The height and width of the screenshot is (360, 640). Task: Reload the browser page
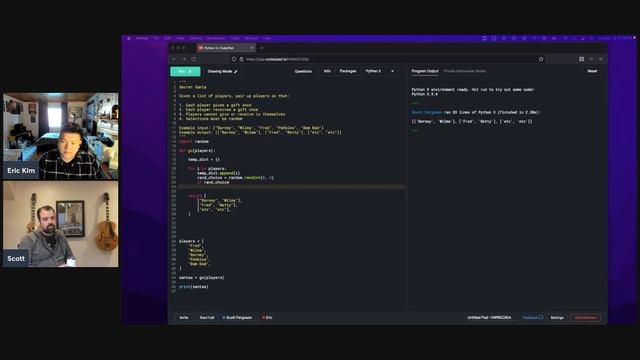[x=193, y=59]
